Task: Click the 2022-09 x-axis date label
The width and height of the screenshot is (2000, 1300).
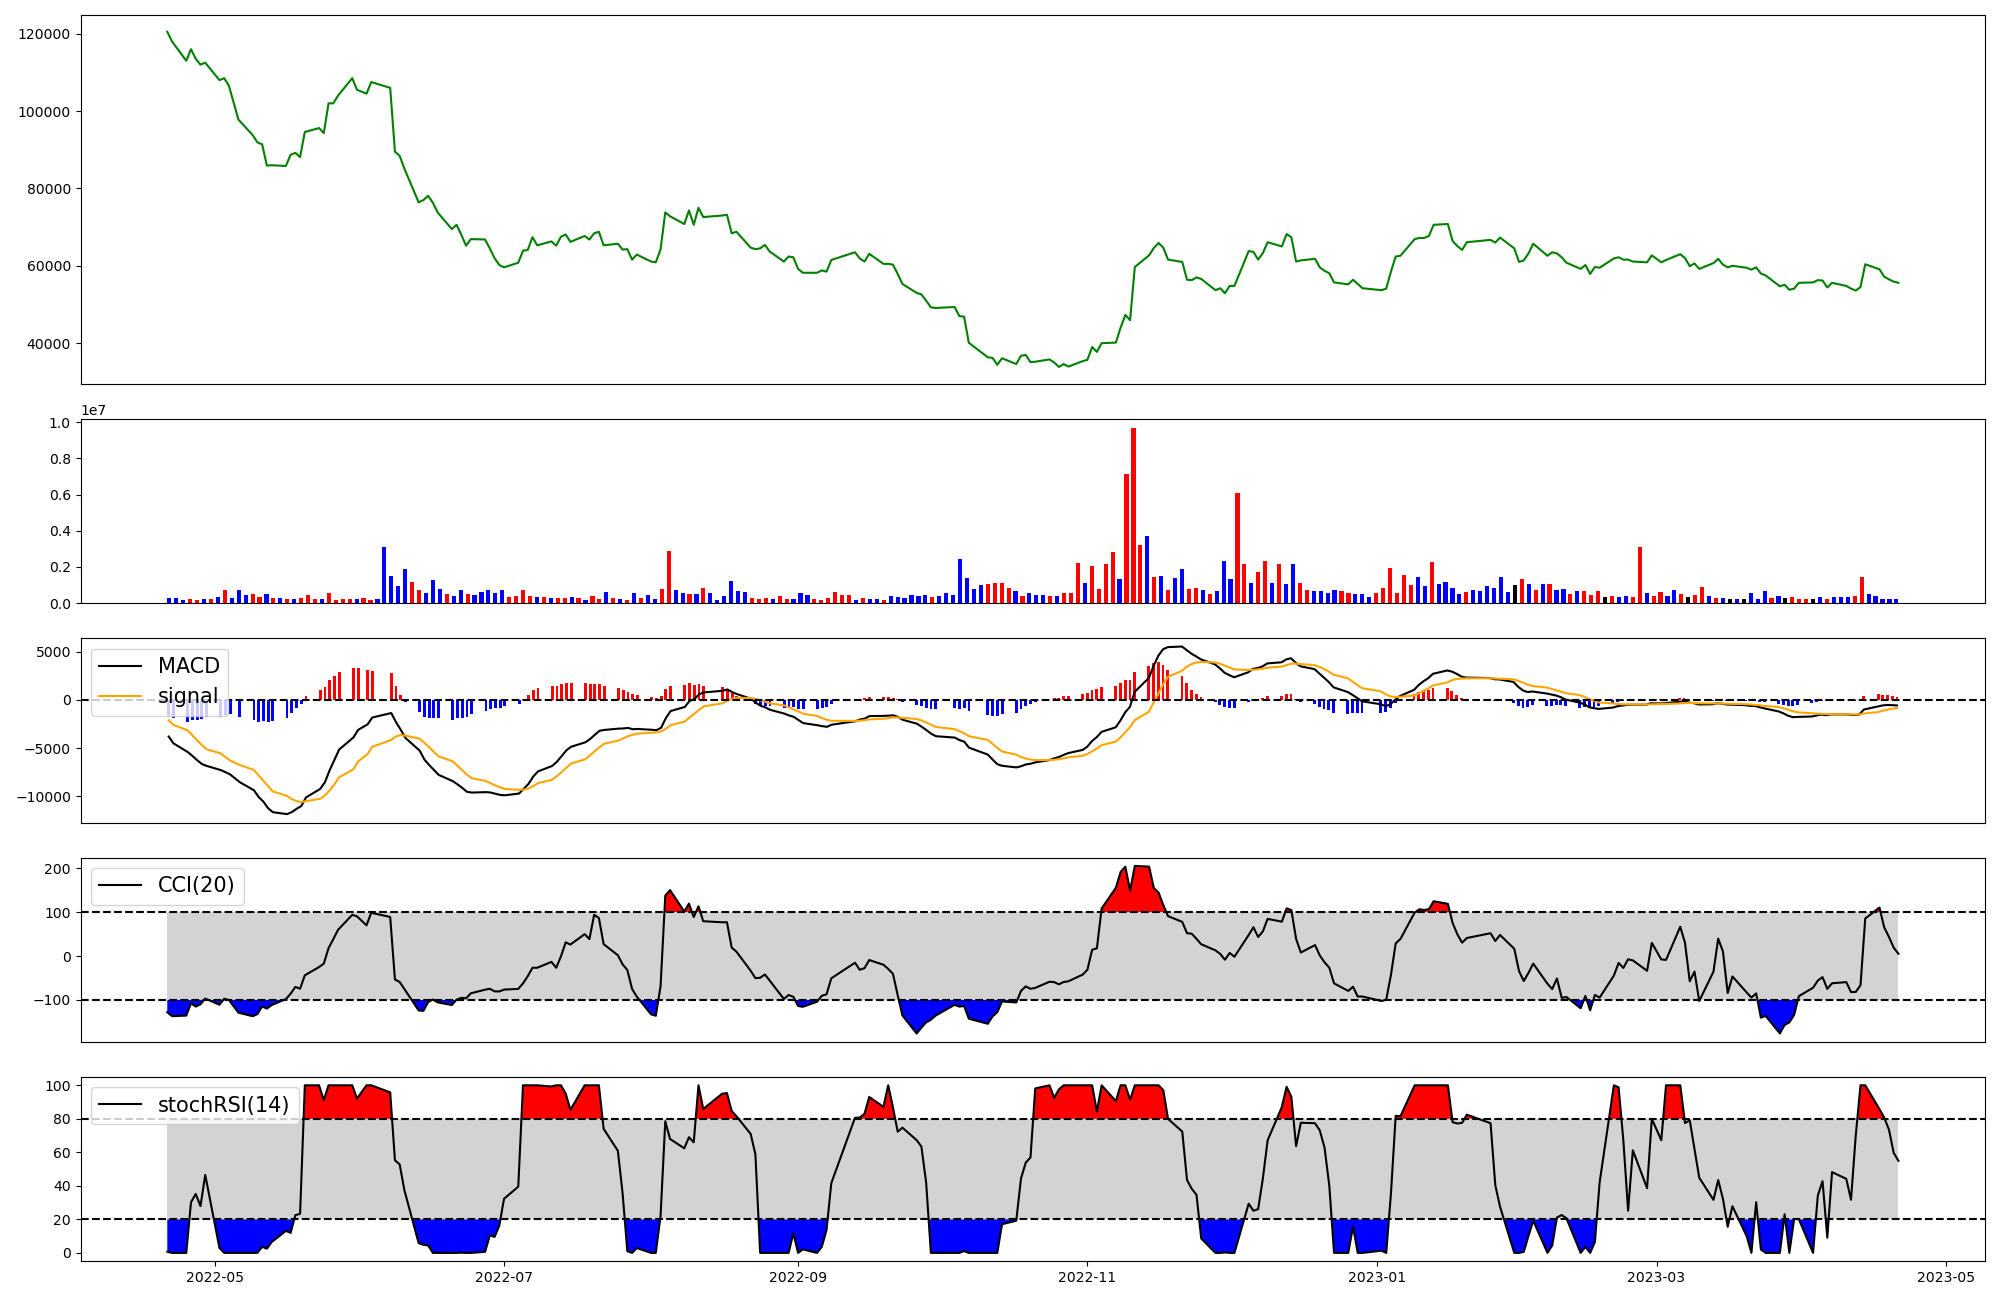Action: pos(798,1277)
